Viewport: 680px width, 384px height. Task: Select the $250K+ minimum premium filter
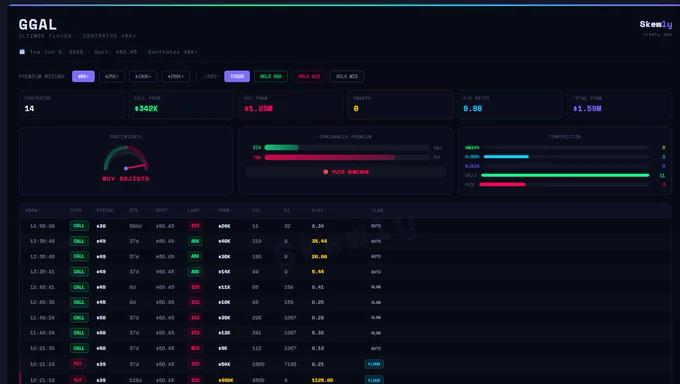tap(176, 76)
